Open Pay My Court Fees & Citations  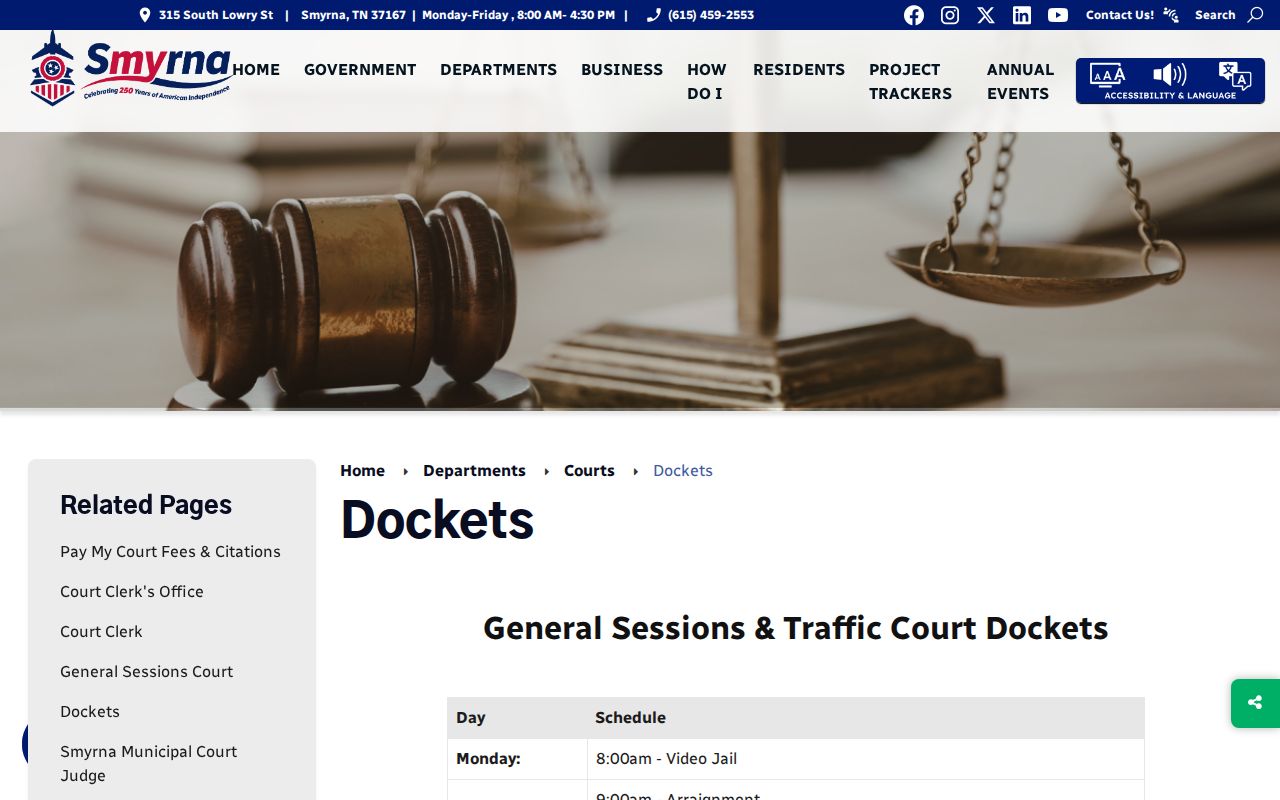click(170, 551)
